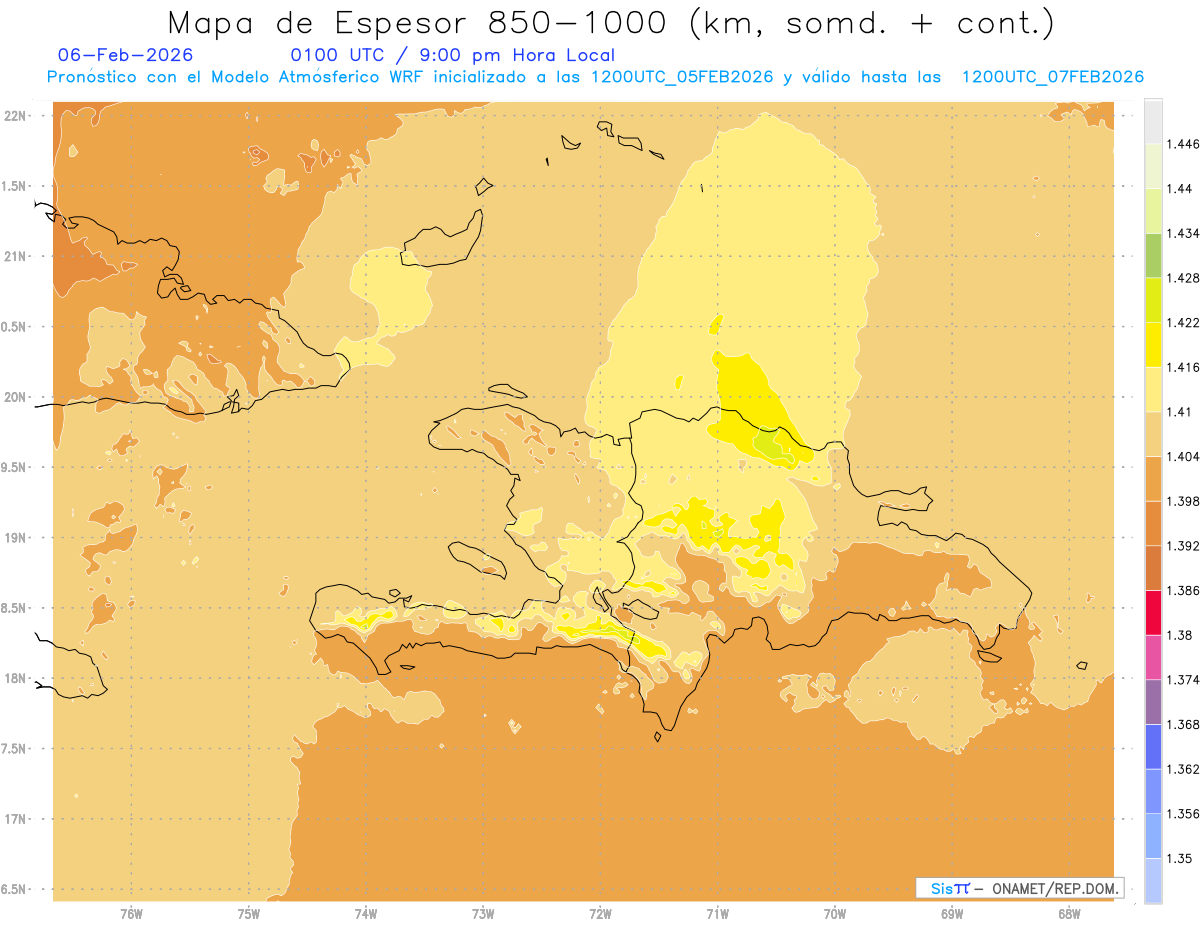Click the 75W longitude axis label
Viewport: 1200px width, 927px height.
[248, 915]
